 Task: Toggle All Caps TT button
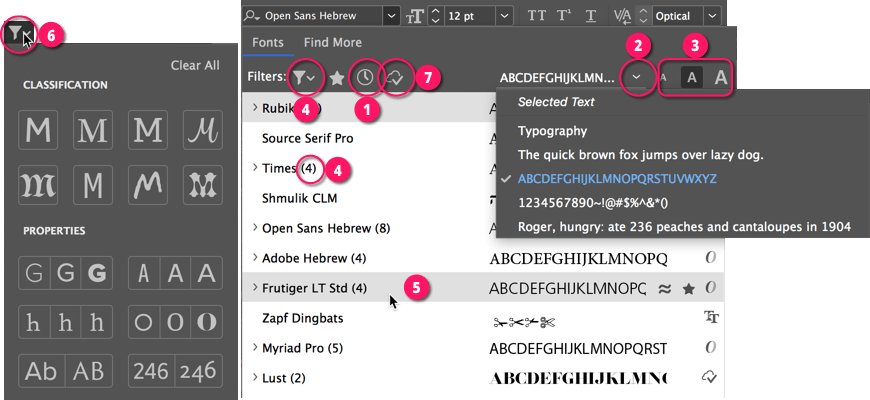[x=537, y=16]
